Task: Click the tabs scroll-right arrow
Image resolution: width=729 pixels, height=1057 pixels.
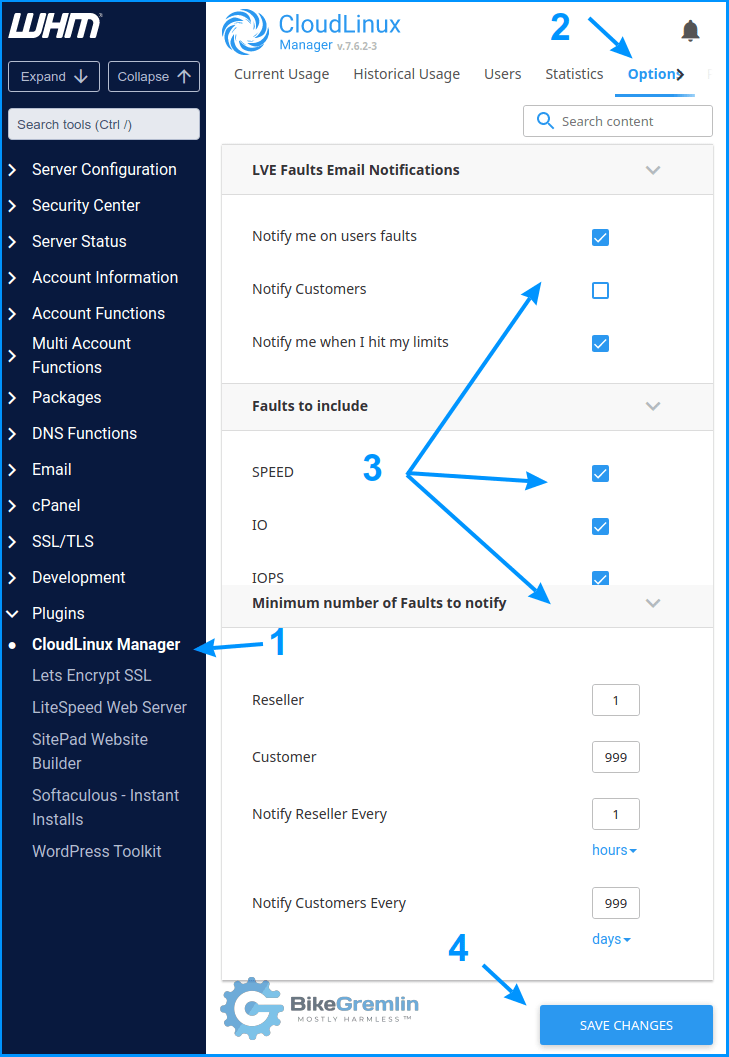Action: click(680, 74)
